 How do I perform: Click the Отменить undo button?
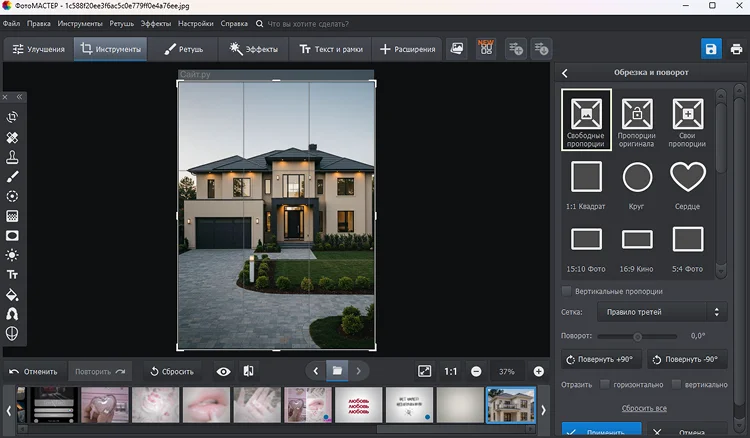pyautogui.click(x=33, y=372)
